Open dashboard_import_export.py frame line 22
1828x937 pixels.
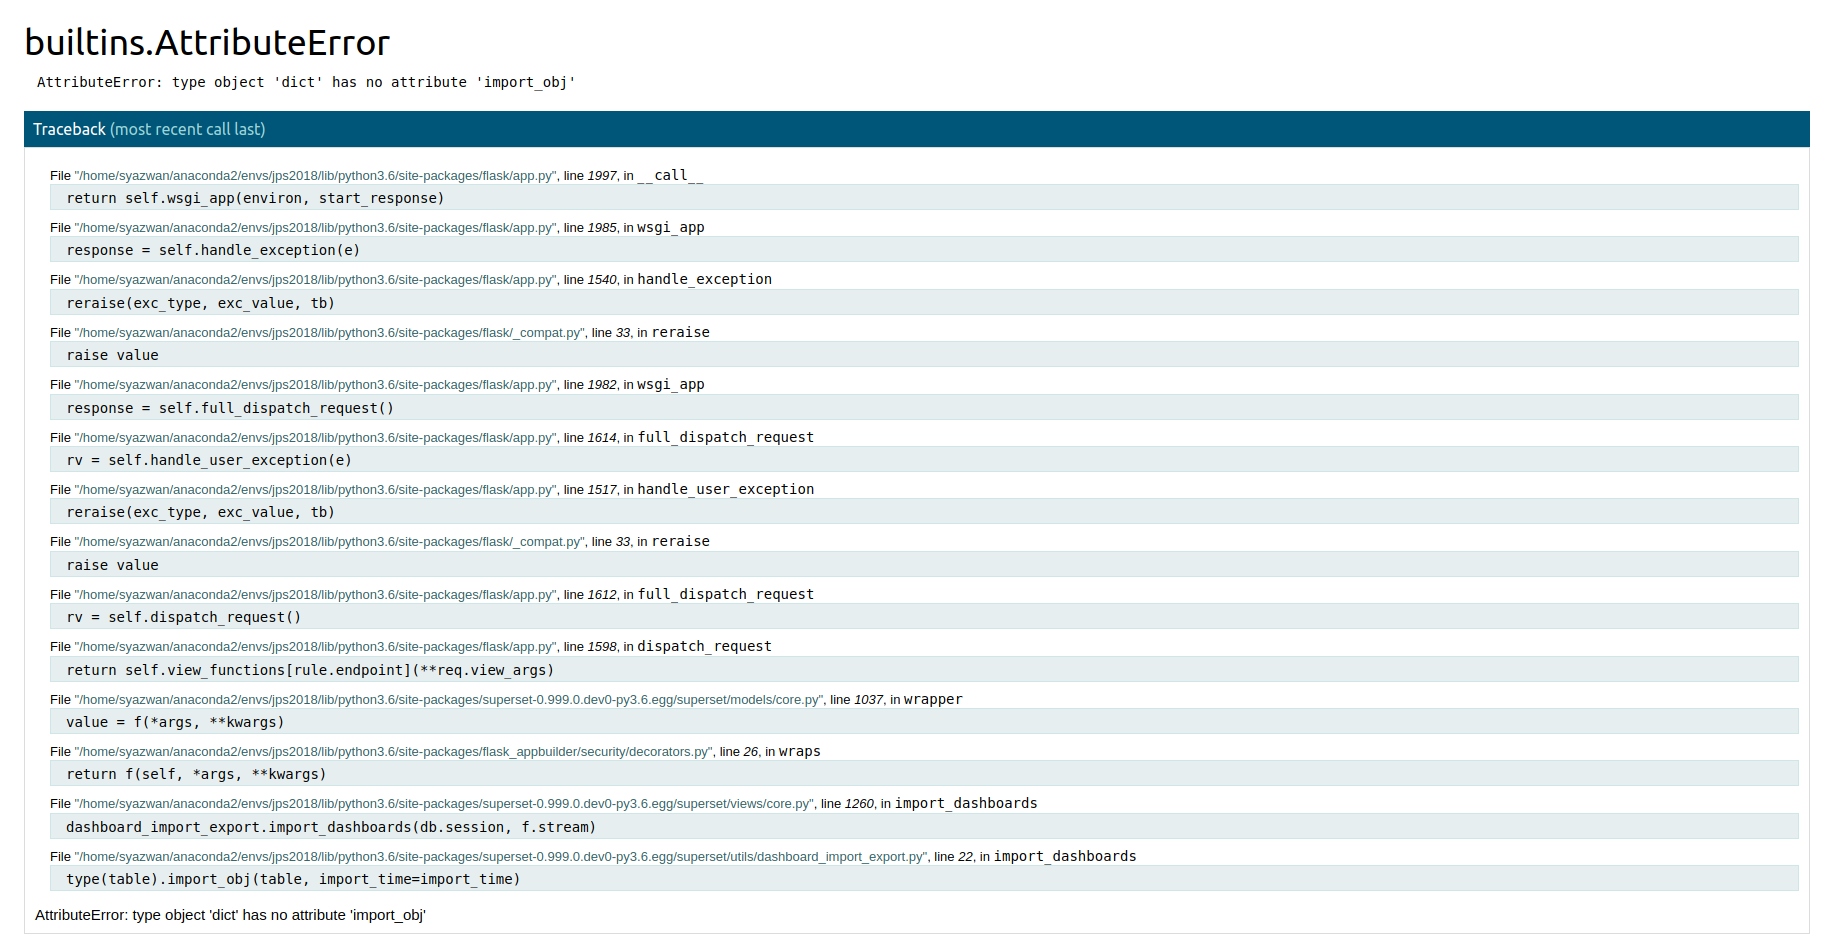point(593,856)
